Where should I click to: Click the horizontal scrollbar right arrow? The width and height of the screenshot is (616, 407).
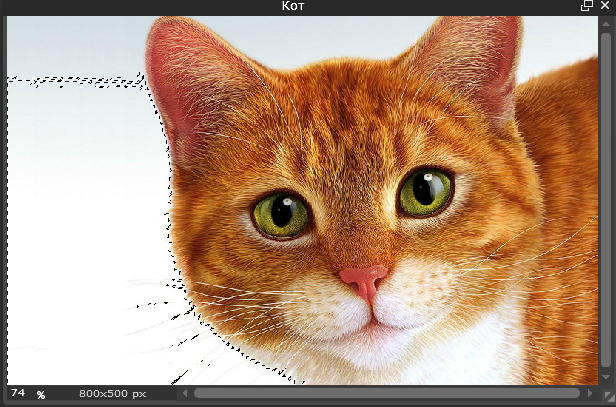tap(590, 393)
